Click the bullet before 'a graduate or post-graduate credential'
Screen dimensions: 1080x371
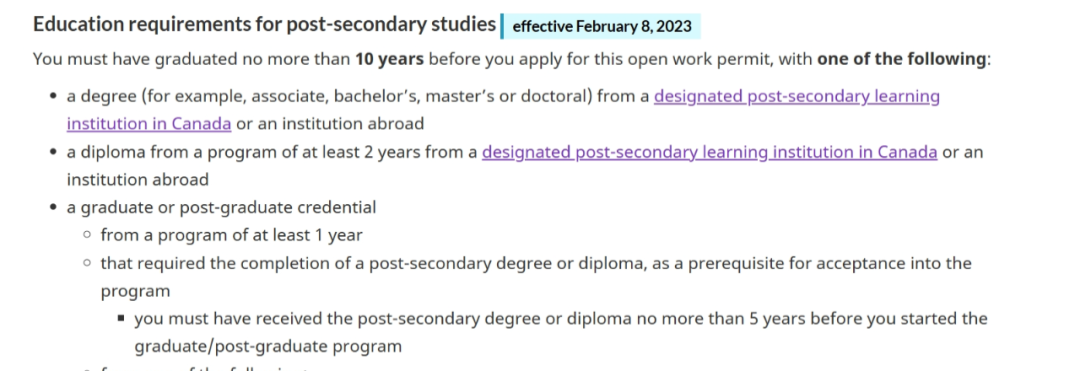(53, 207)
